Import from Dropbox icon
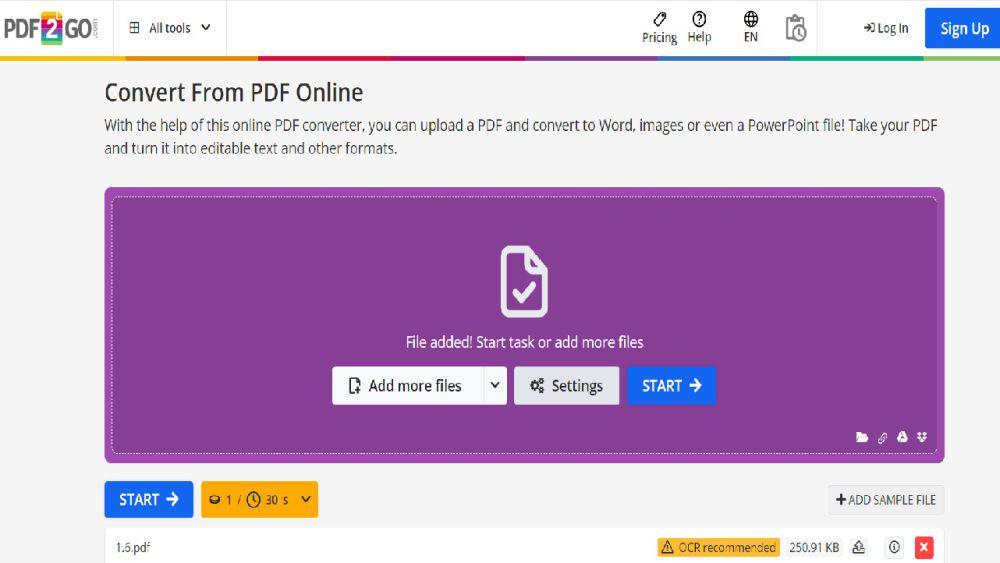This screenshot has height=563, width=1000. [922, 437]
